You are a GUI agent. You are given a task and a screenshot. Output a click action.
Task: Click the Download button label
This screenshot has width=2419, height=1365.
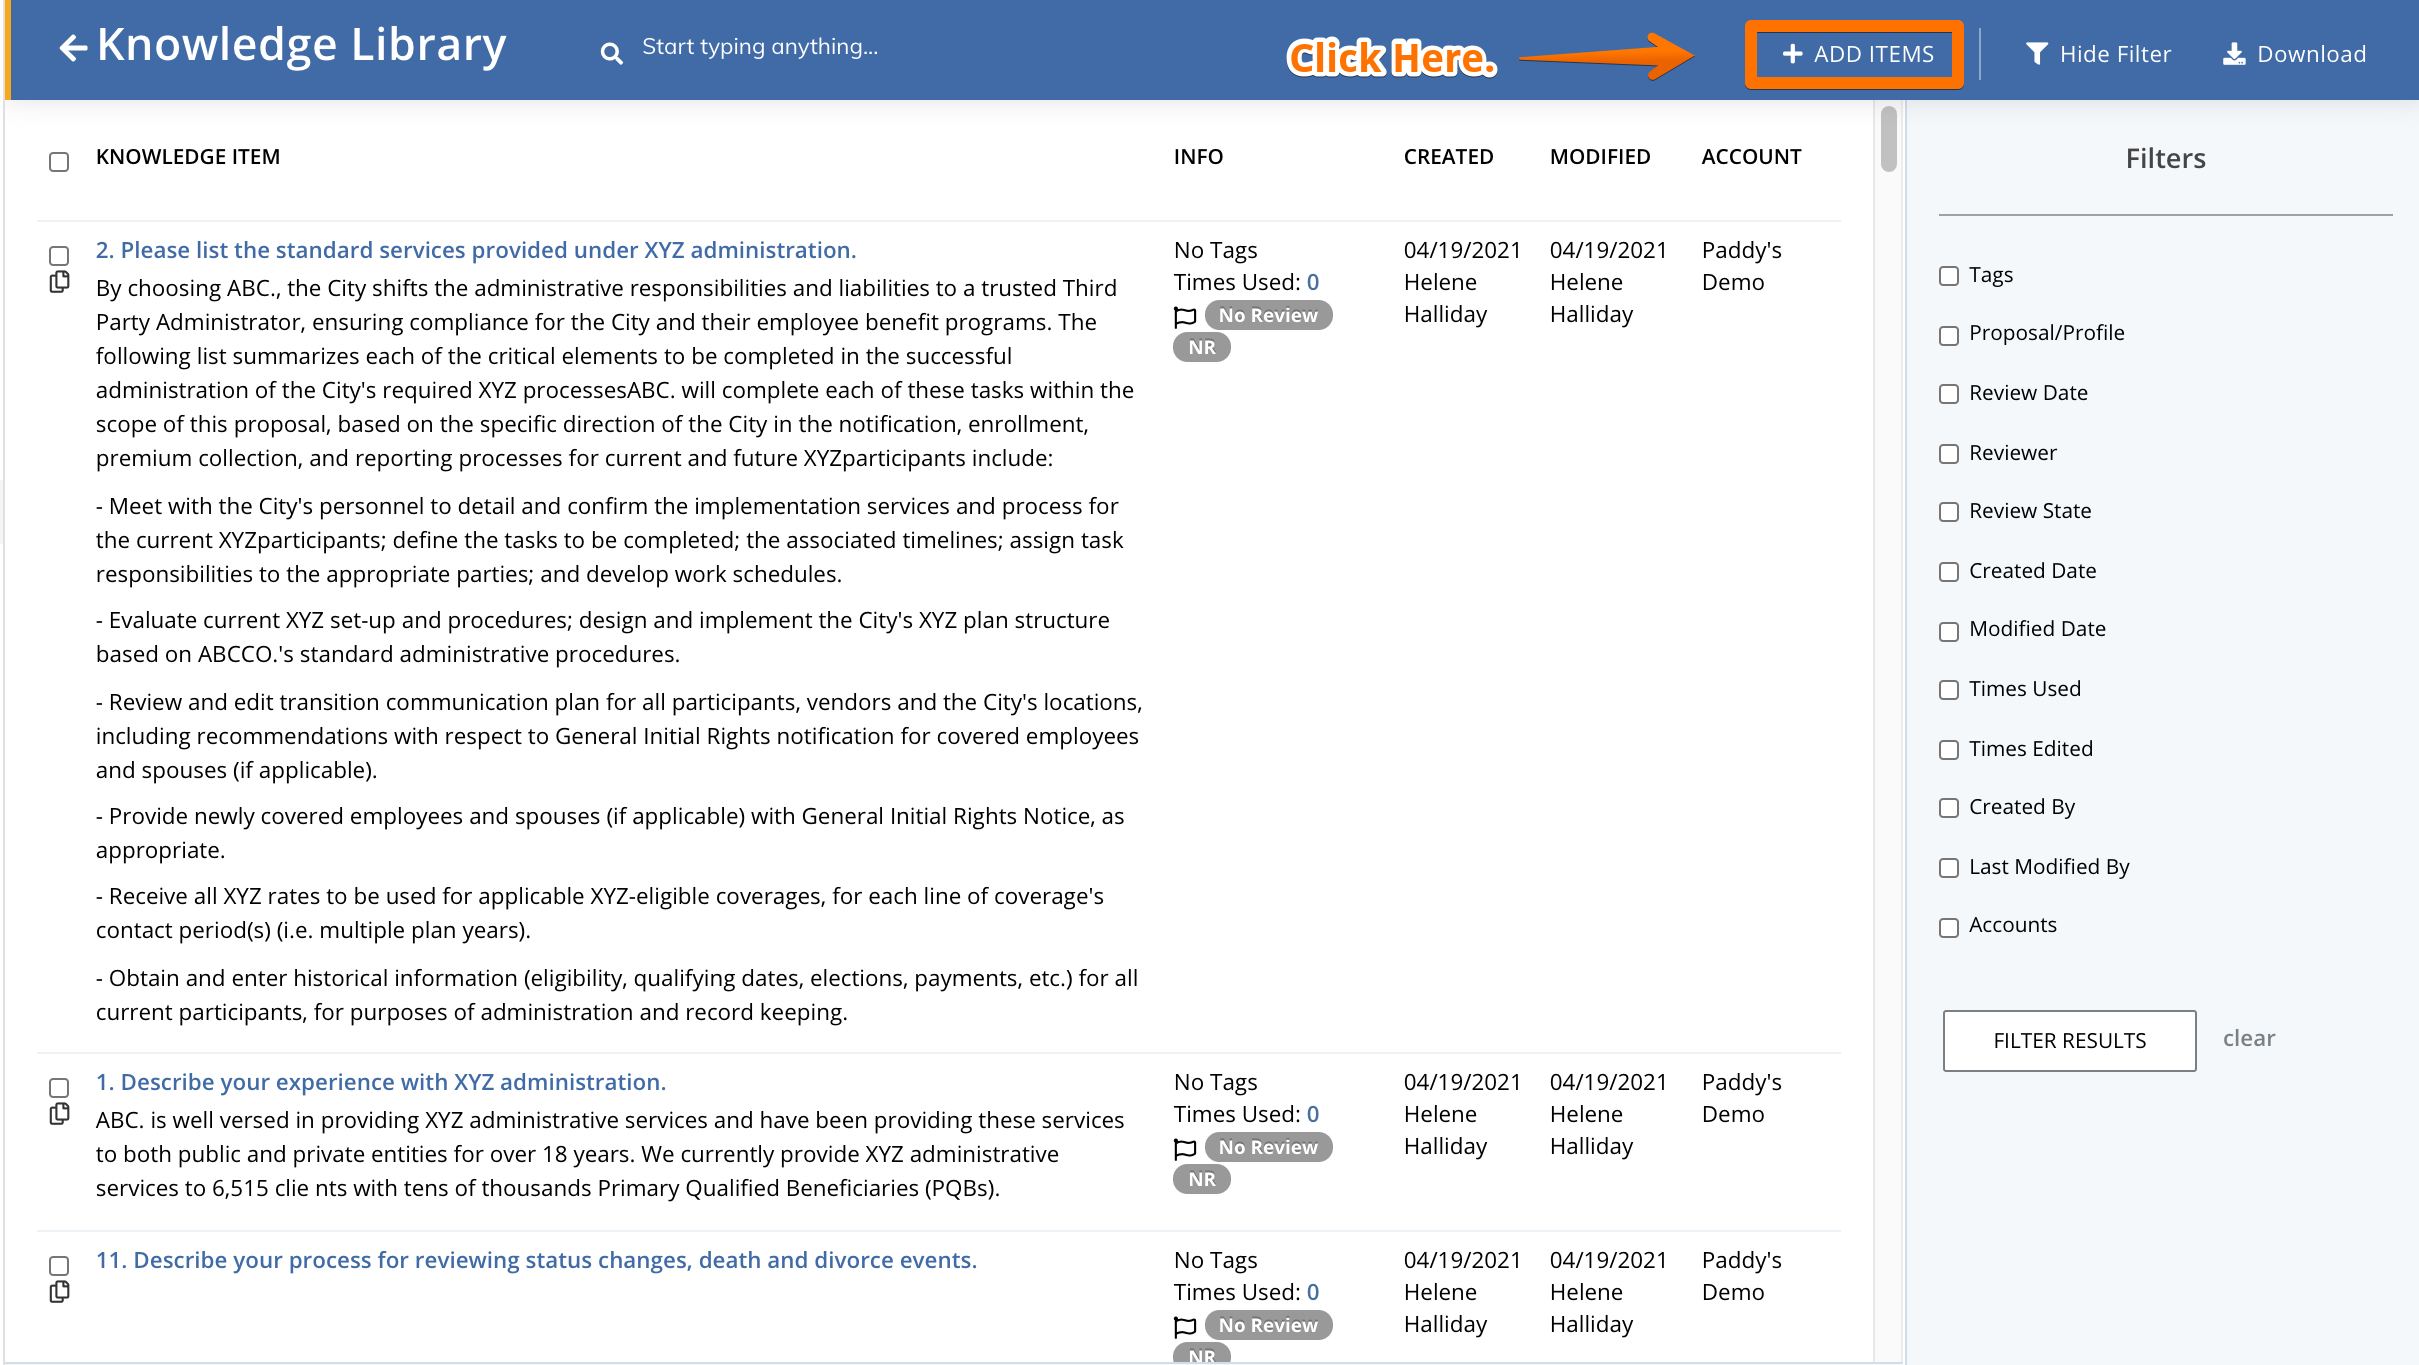(x=2311, y=54)
